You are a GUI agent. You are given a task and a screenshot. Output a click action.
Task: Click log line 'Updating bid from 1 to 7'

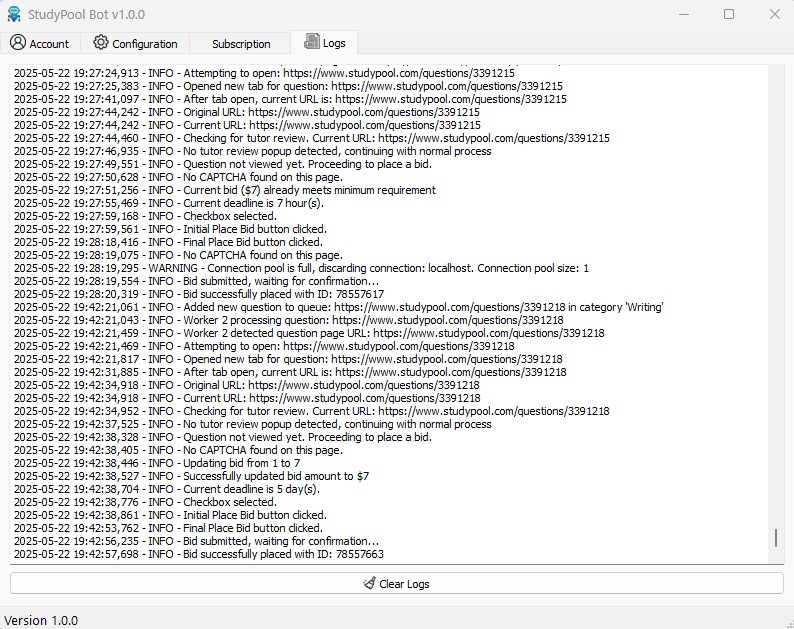(x=157, y=463)
